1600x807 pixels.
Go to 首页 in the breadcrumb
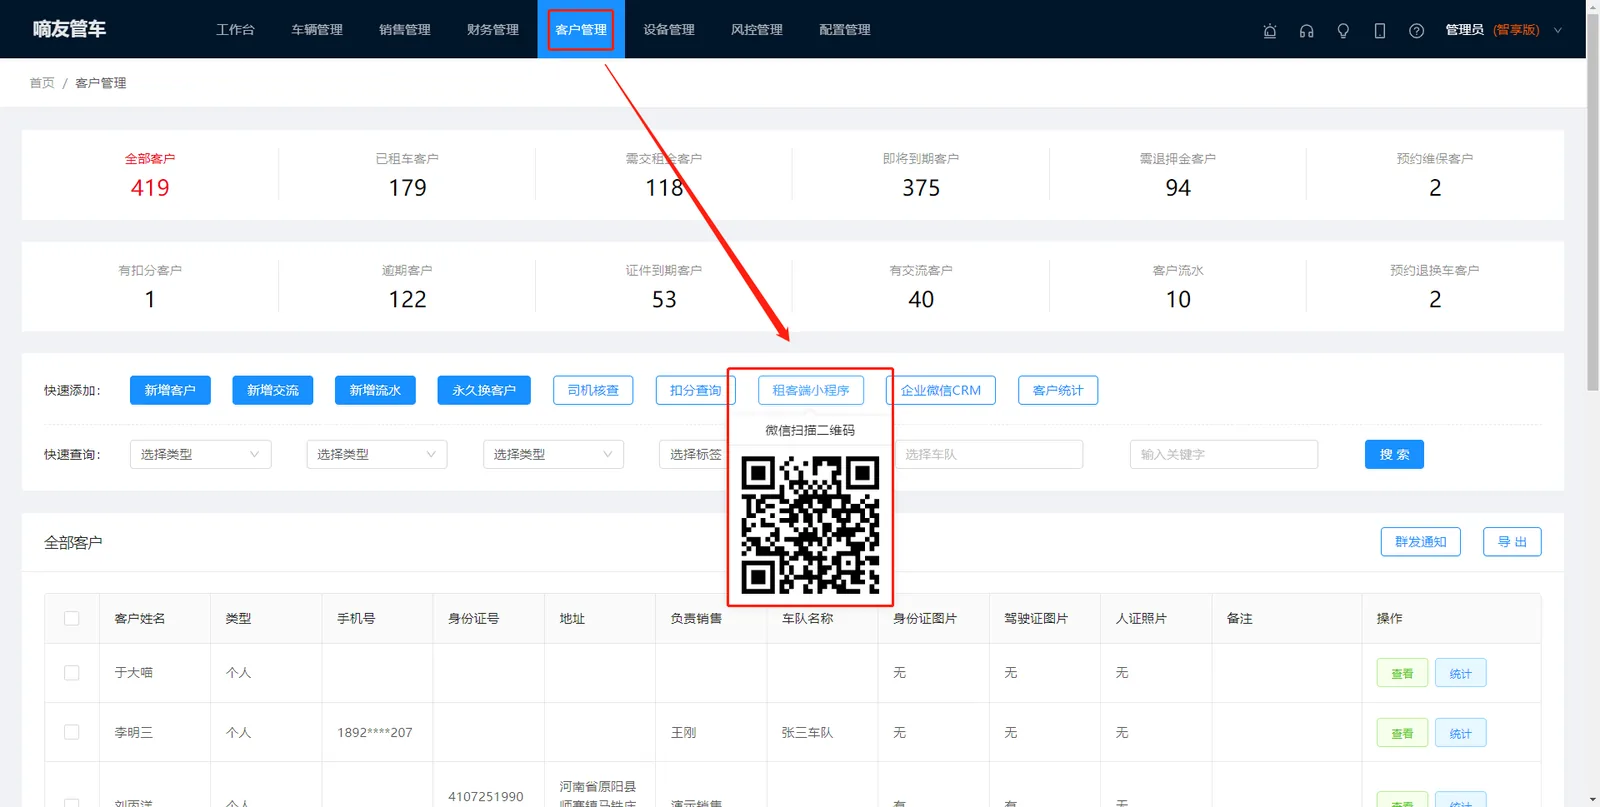point(42,83)
